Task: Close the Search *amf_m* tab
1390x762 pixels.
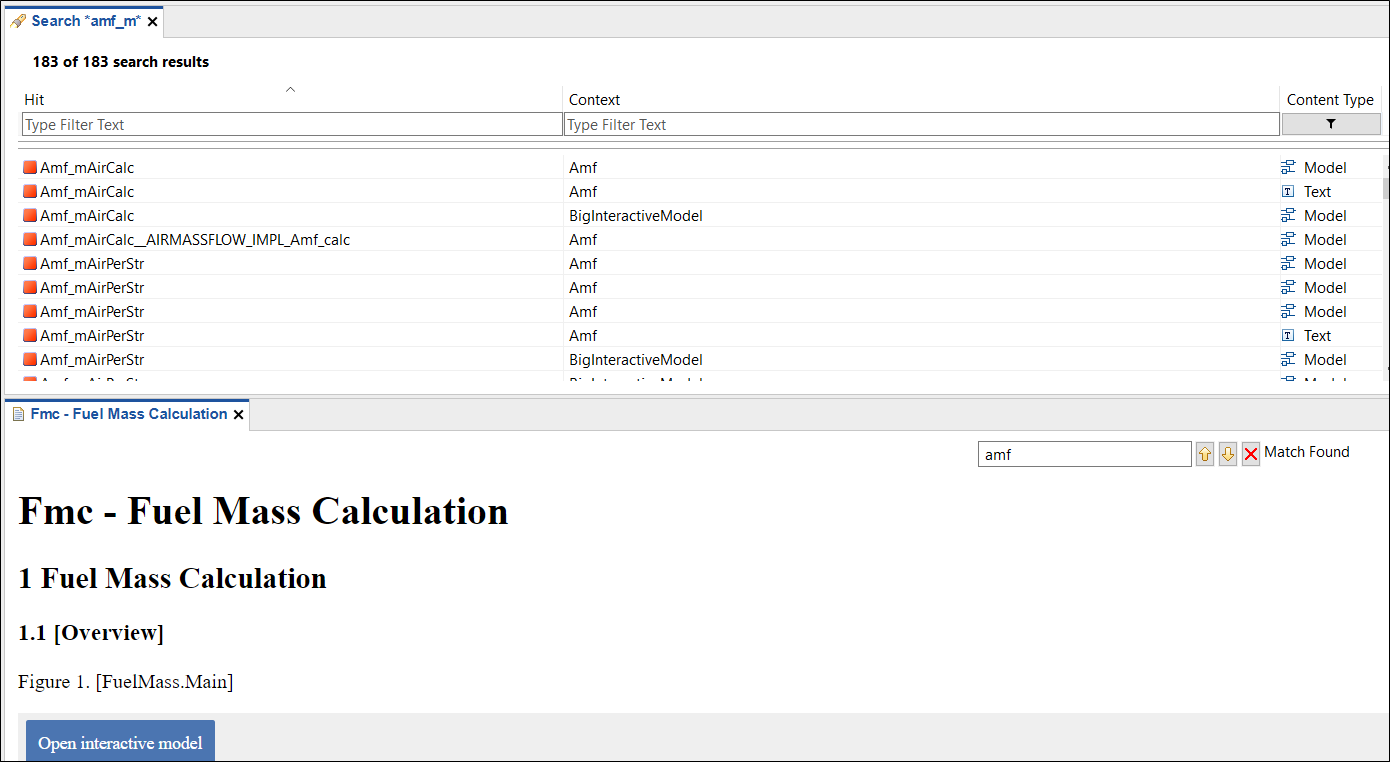Action: pyautogui.click(x=153, y=21)
